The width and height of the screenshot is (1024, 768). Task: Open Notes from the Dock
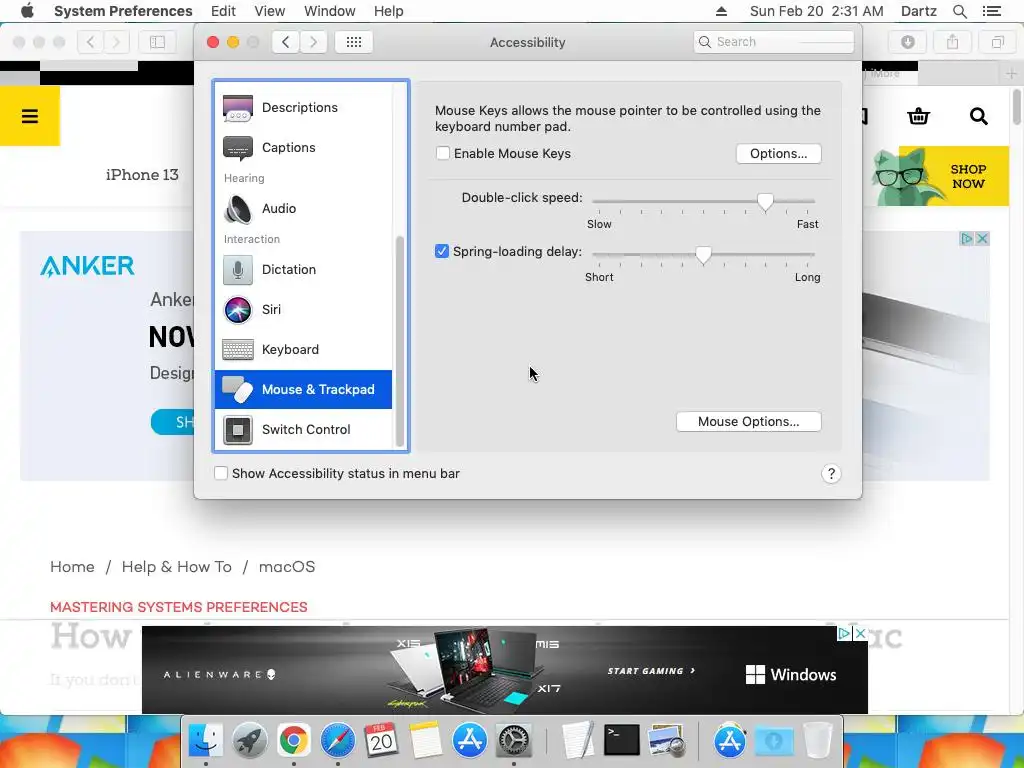point(425,740)
